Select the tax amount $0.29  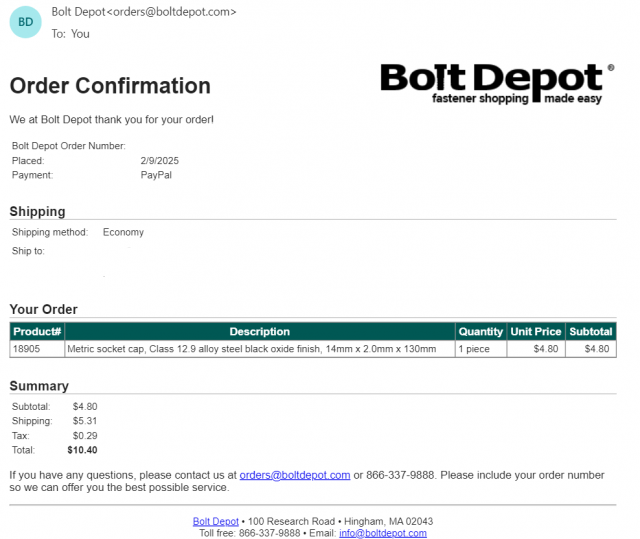(x=85, y=436)
